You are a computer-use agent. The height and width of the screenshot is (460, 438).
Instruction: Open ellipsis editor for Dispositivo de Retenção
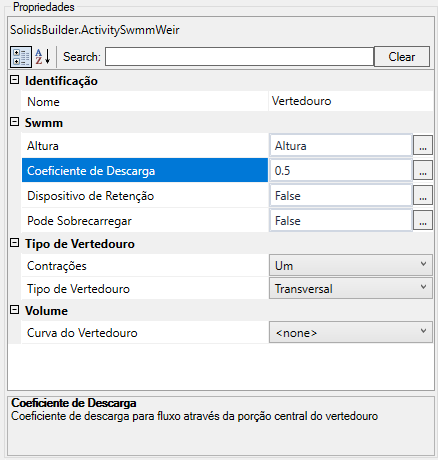[423, 195]
